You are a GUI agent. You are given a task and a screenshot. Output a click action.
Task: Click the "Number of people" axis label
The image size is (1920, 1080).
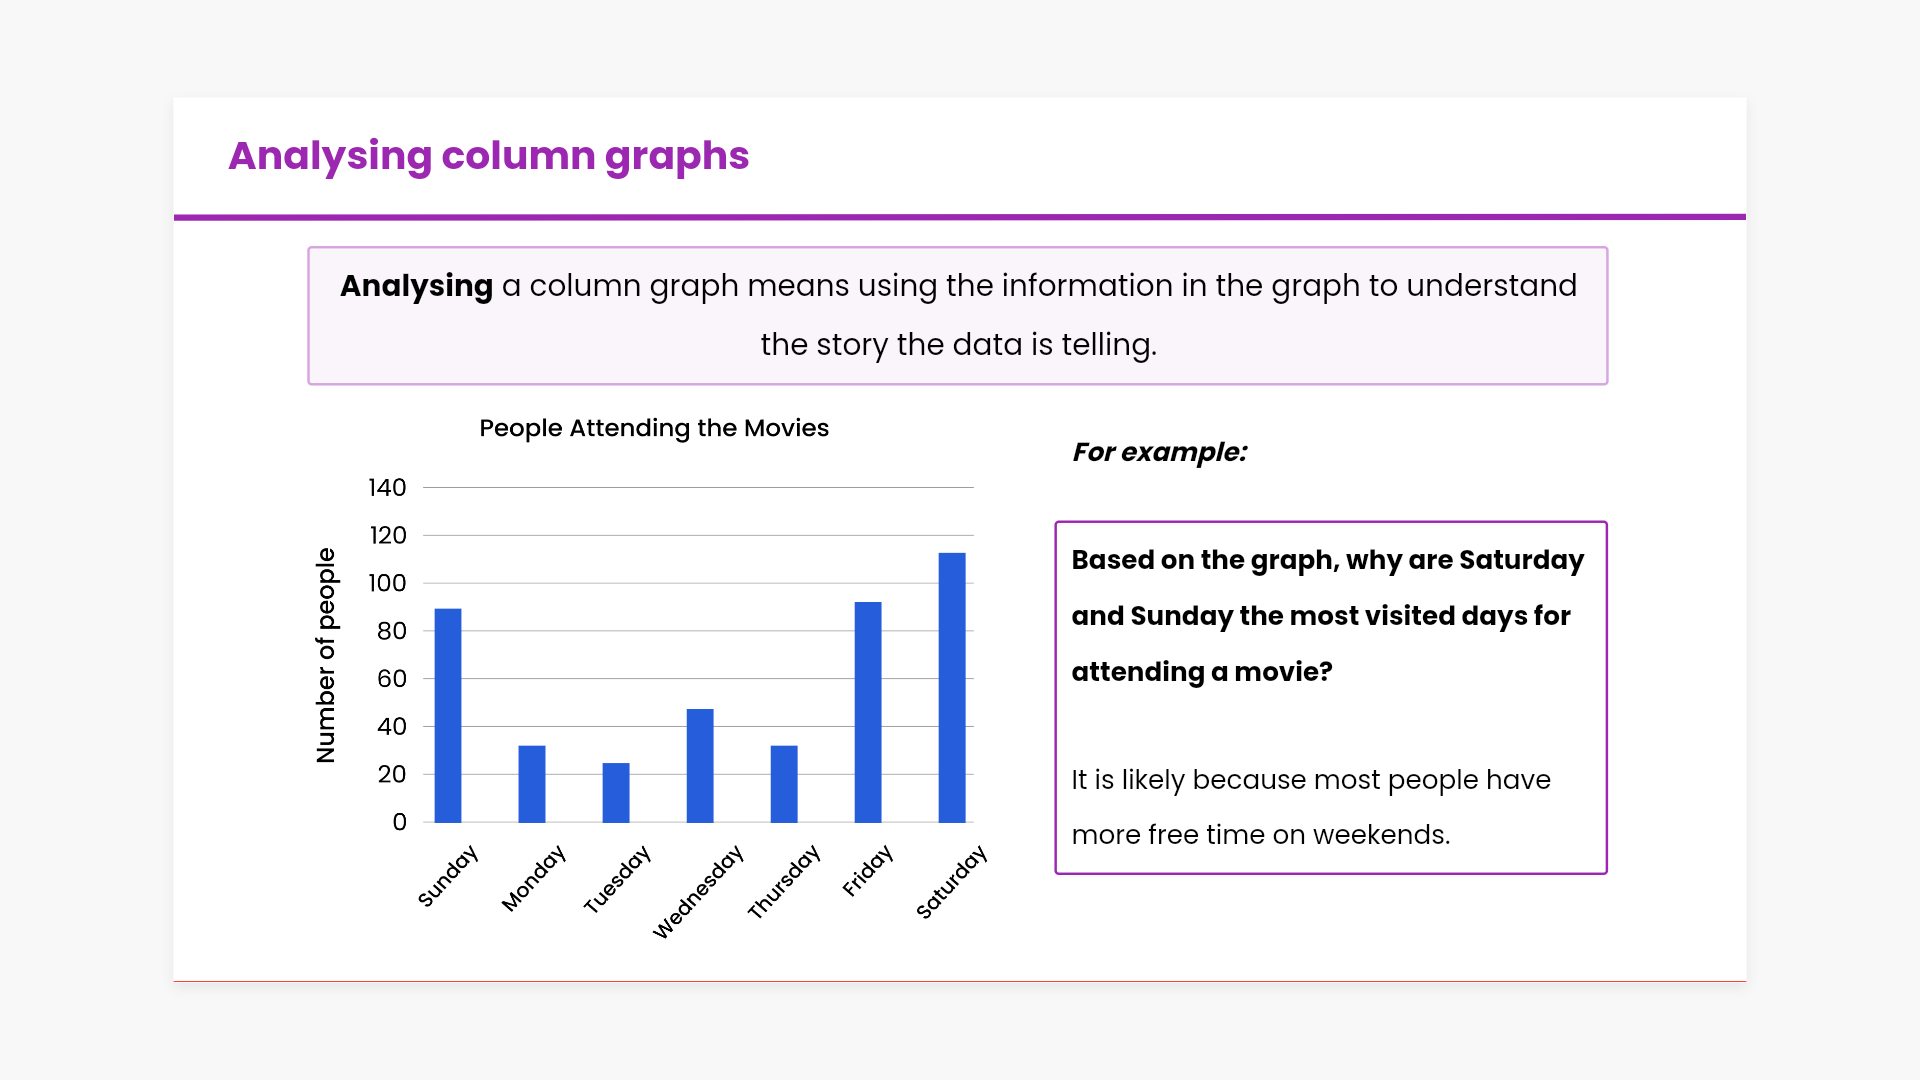tap(326, 655)
